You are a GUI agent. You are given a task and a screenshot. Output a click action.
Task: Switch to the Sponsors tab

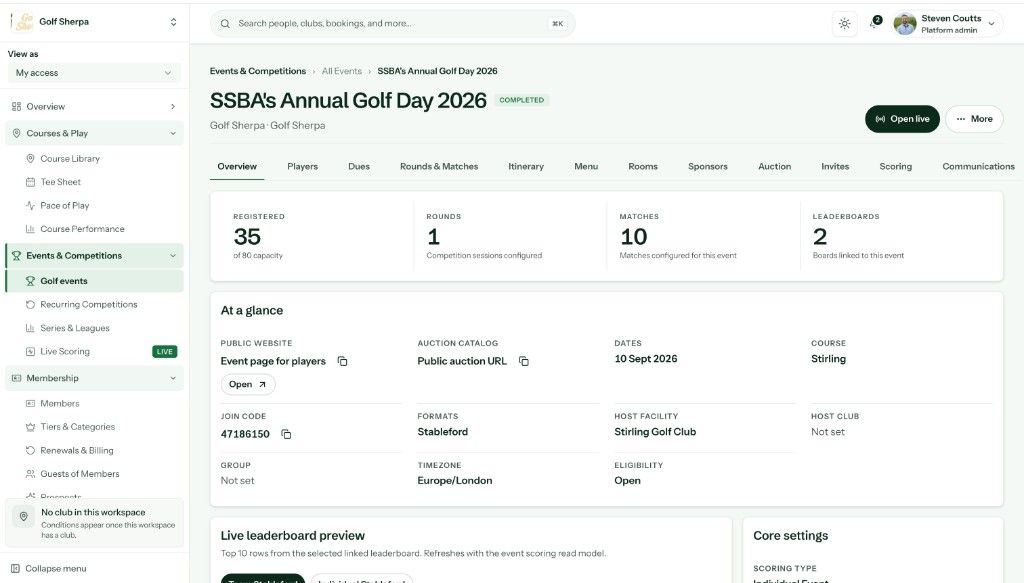[707, 166]
